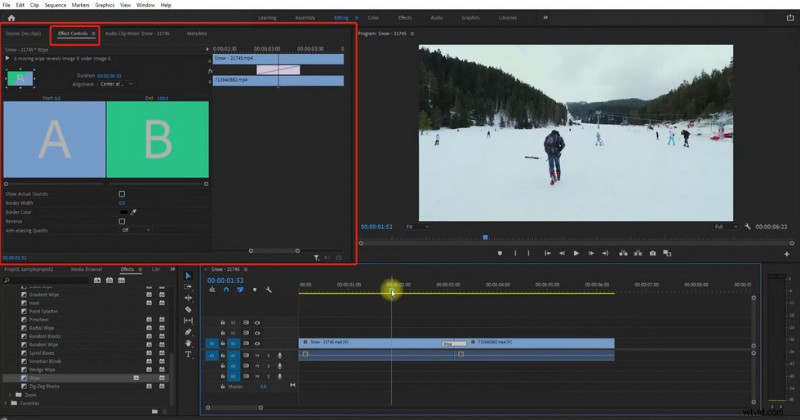Expand workspace overflow chevrons
Screen dimensions: 800x420
[545, 17]
